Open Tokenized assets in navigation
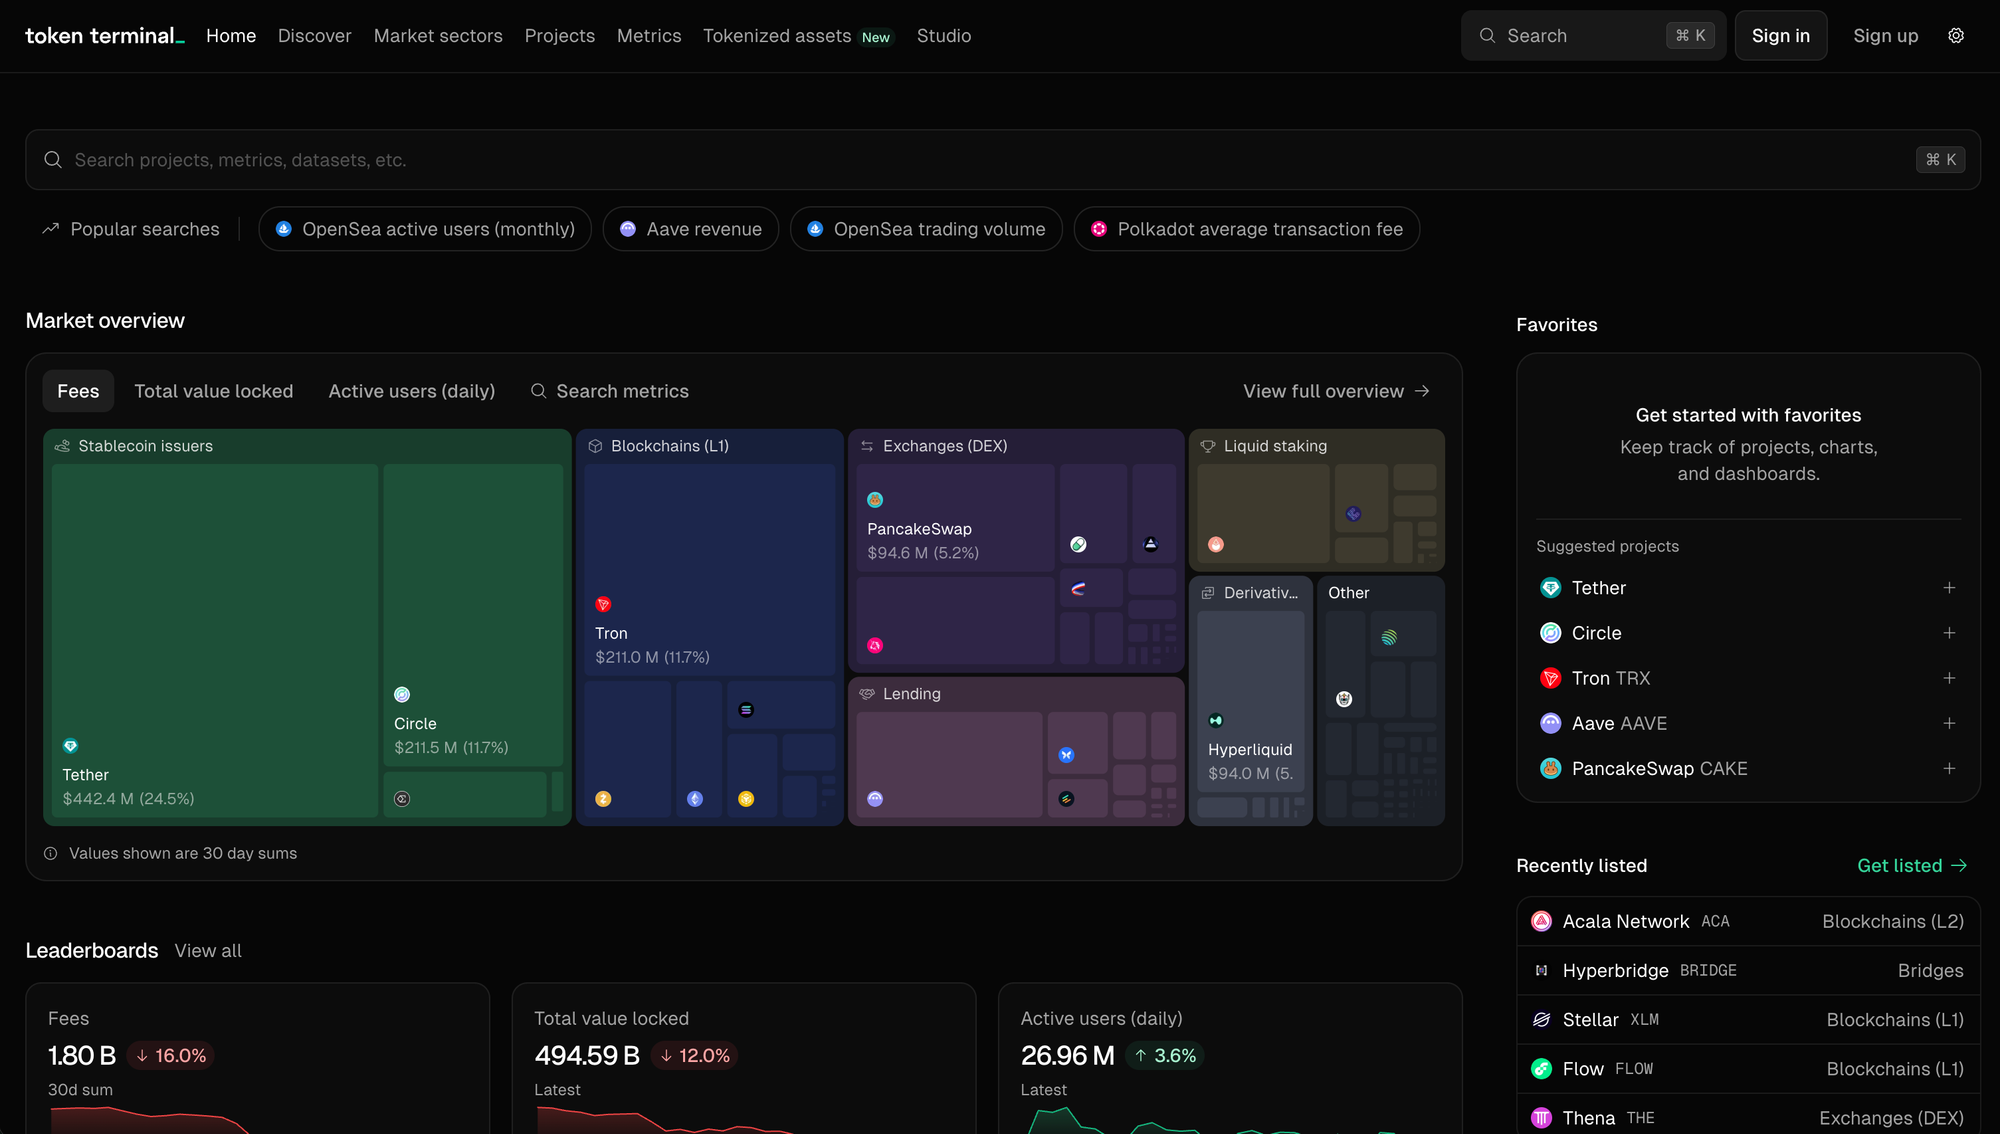The height and width of the screenshot is (1134, 2000). pyautogui.click(x=777, y=36)
